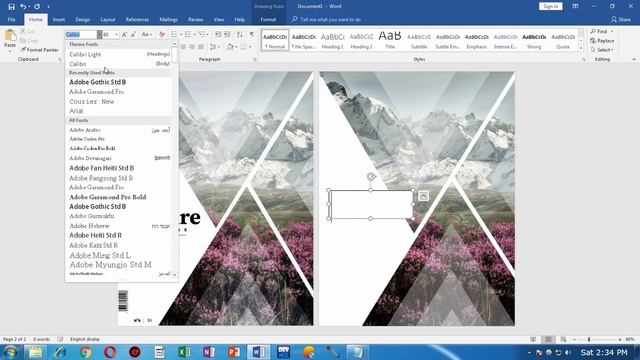Open the Paragraph dialog launcher

[255, 60]
